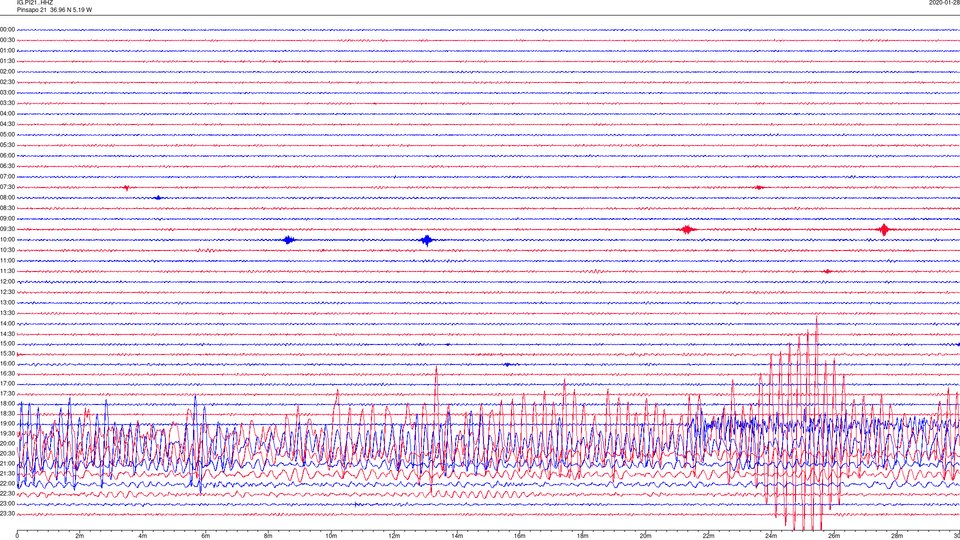Select the "10m" minute-axis label
The height and width of the screenshot is (540, 960).
point(331,536)
